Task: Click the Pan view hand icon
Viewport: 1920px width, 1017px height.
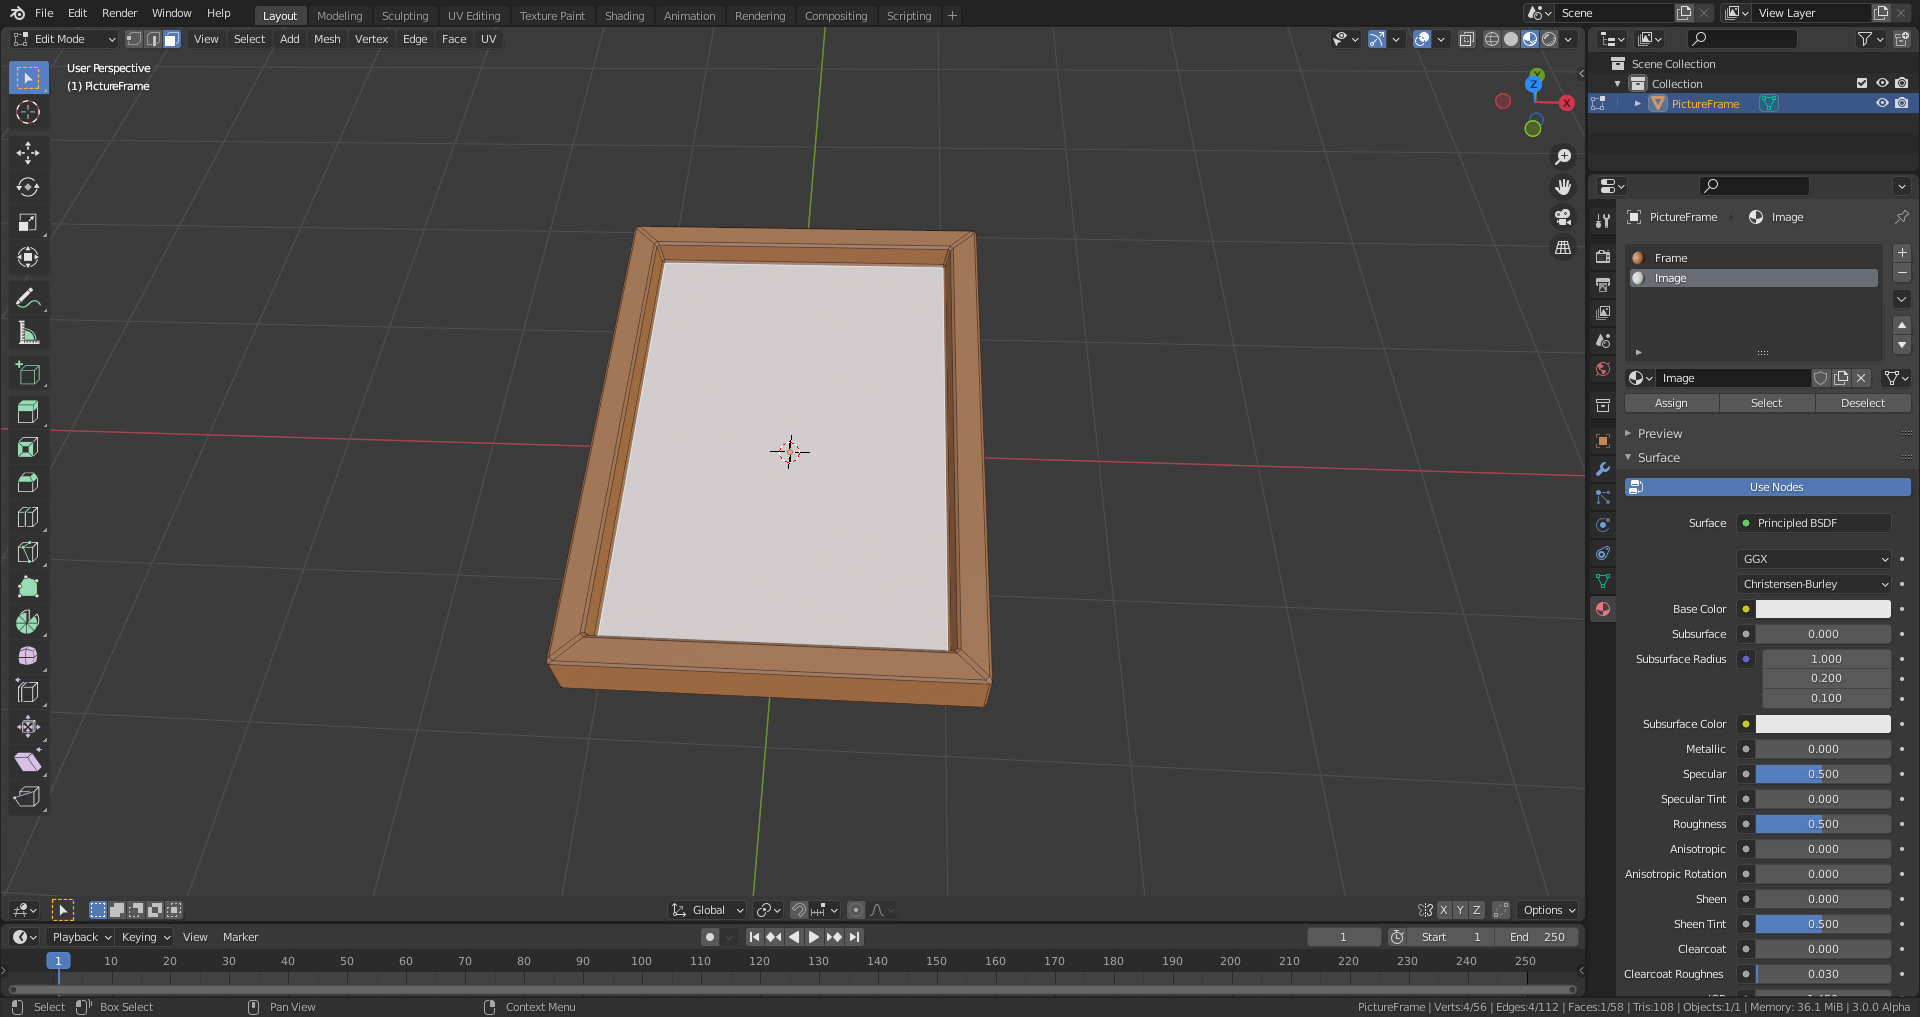Action: point(1563,187)
